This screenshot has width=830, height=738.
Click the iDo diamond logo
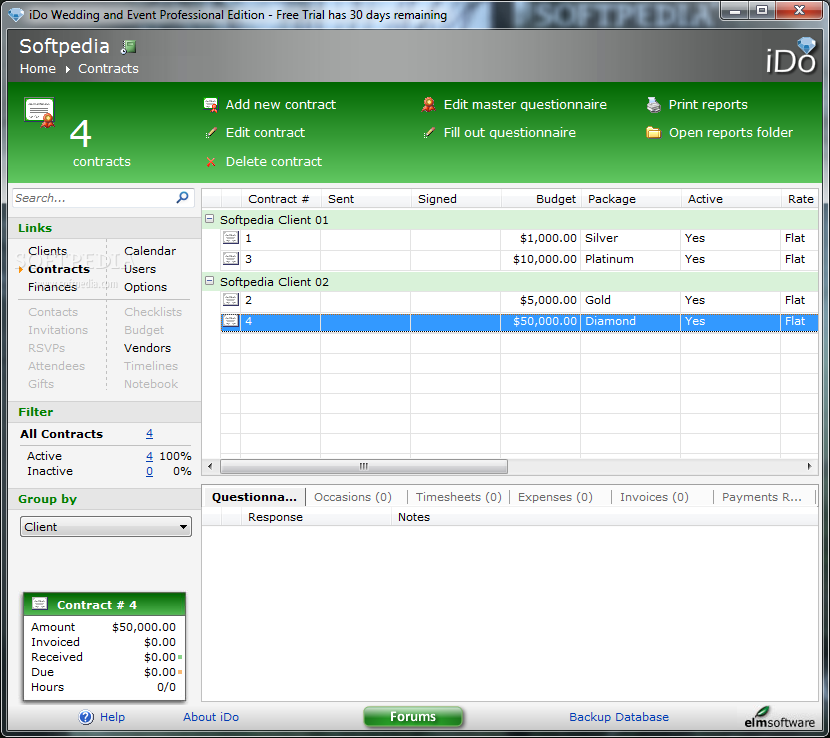(x=793, y=57)
